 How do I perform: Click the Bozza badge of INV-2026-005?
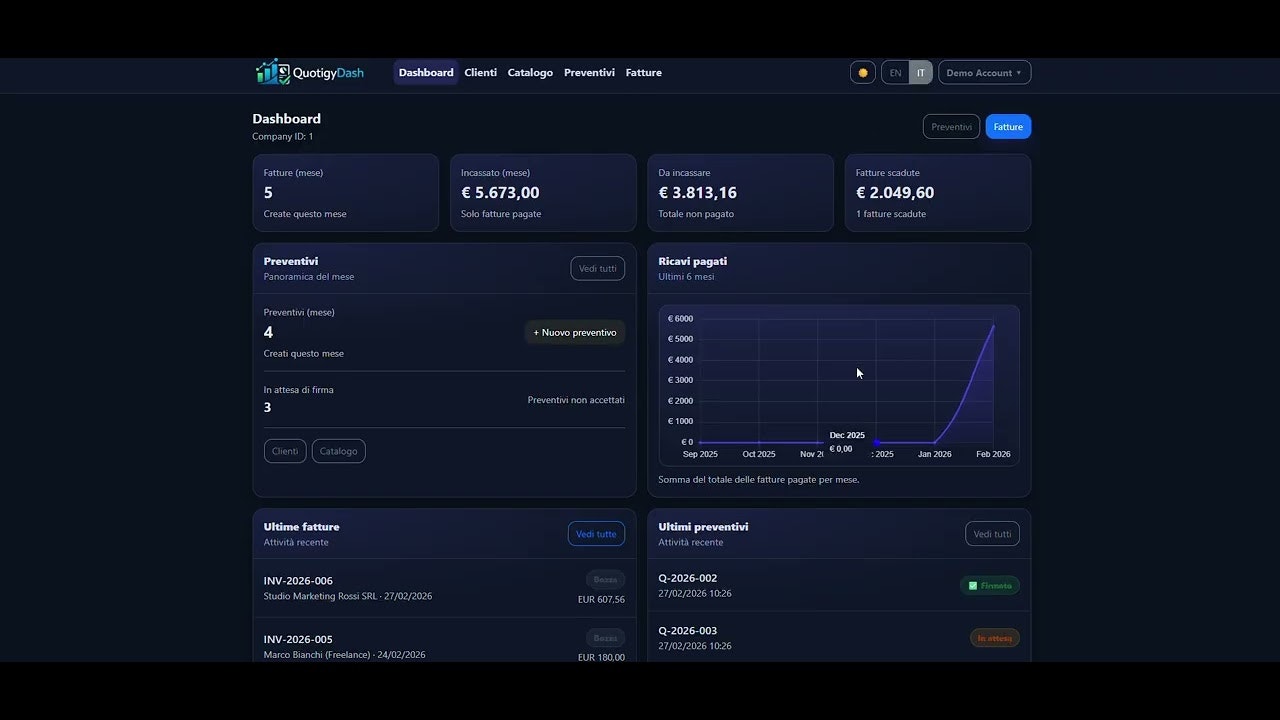[x=605, y=638]
